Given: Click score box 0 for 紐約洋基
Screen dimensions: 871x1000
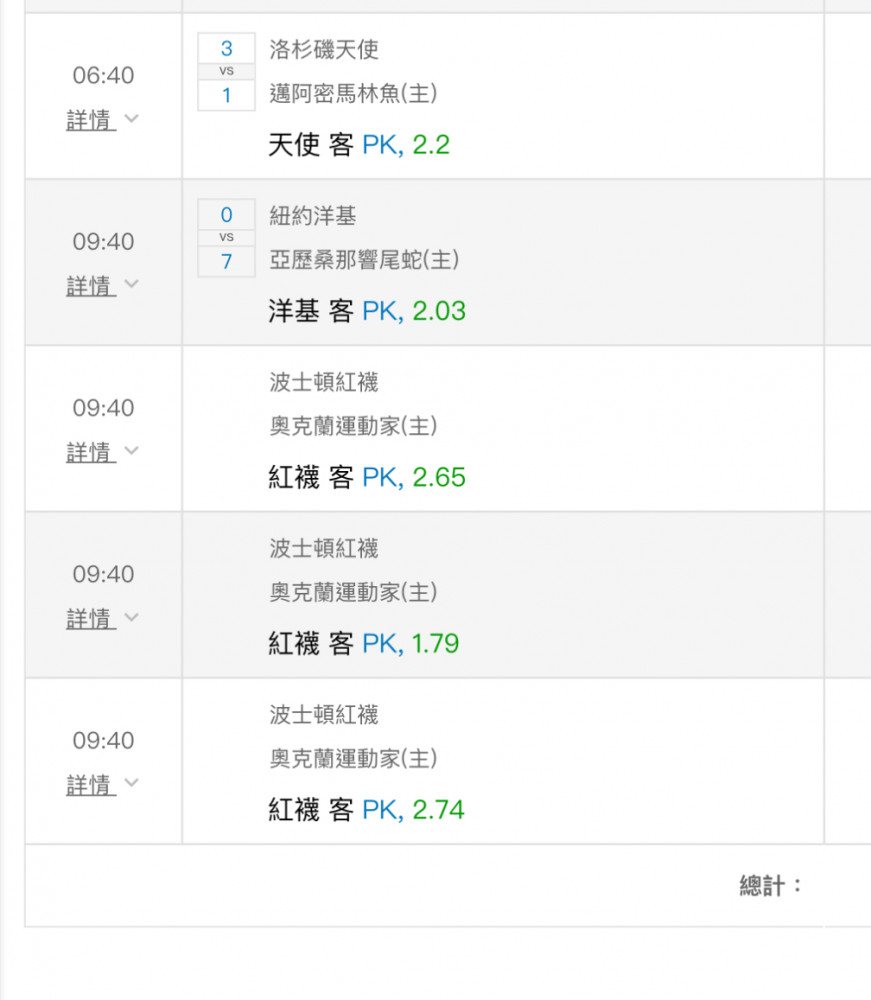Looking at the screenshot, I should click(226, 214).
